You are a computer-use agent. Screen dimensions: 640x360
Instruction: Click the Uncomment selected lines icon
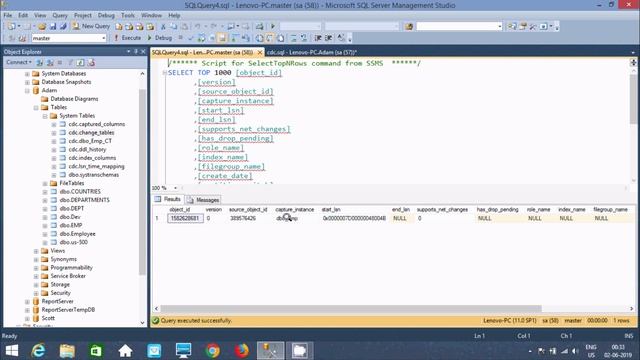click(304, 38)
